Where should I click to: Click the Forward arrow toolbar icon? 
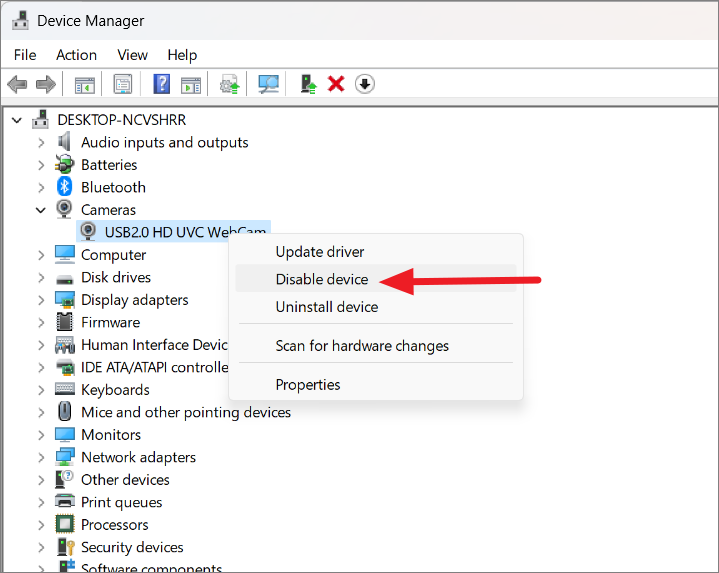pos(45,84)
